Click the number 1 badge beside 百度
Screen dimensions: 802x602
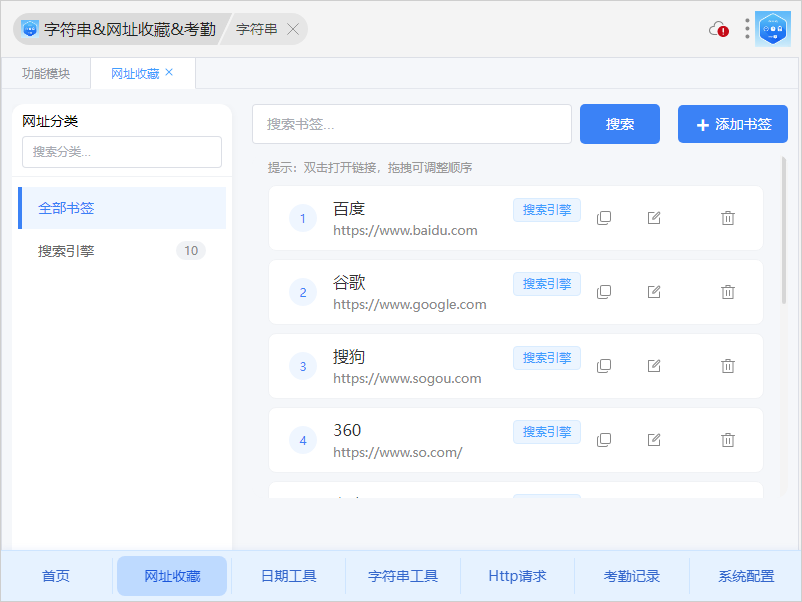pyautogui.click(x=303, y=218)
